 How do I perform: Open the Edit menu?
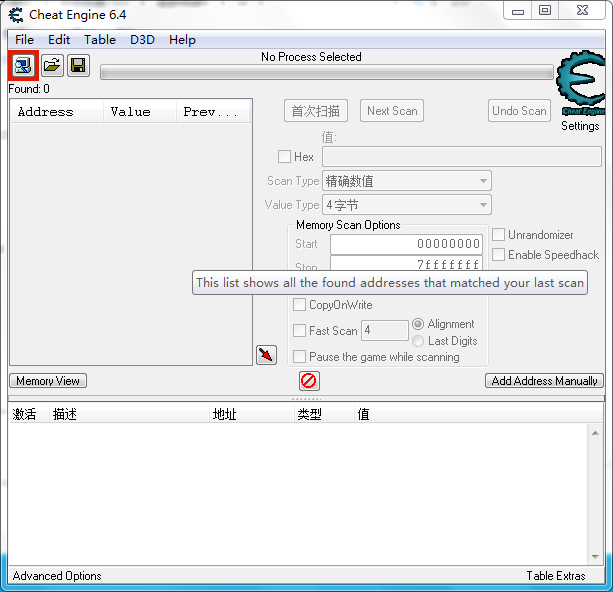click(x=59, y=39)
